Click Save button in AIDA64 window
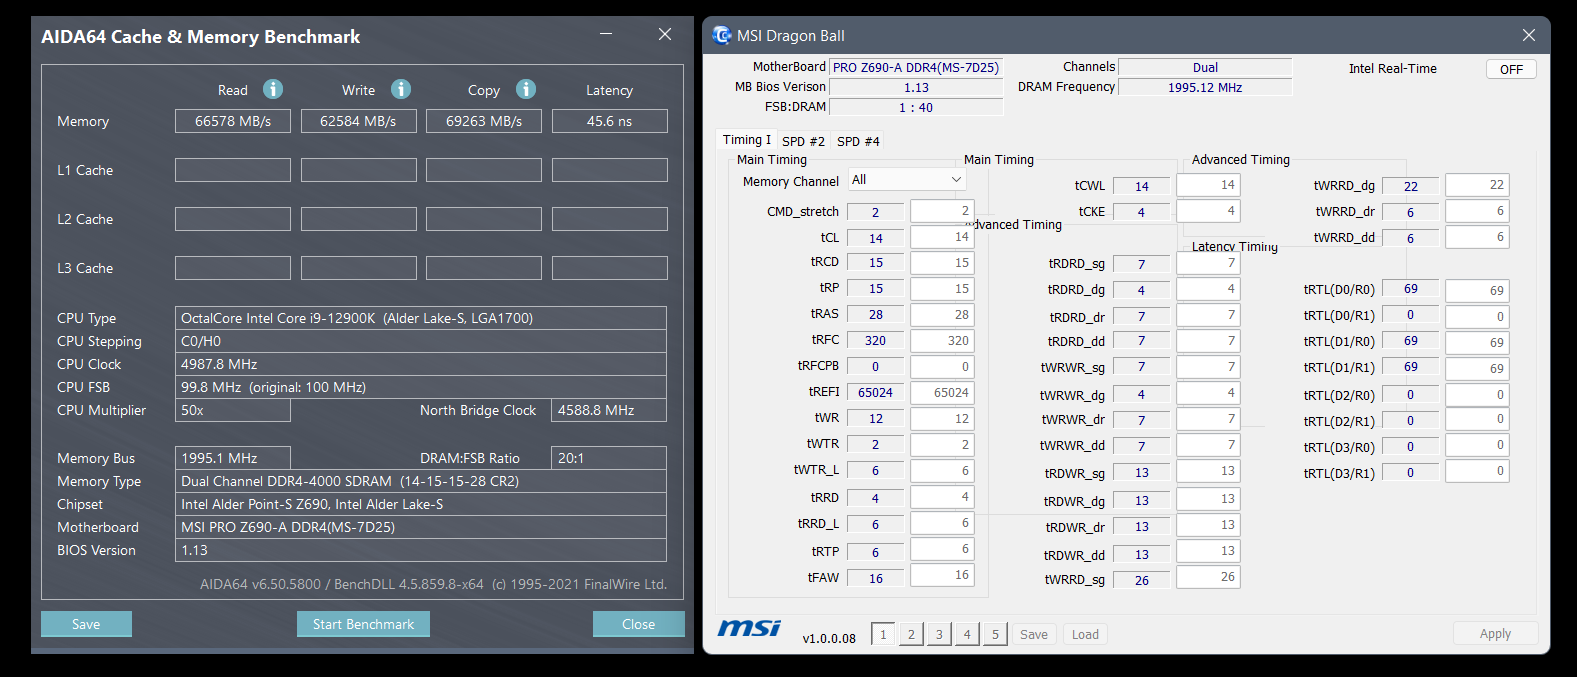Viewport: 1577px width, 677px height. [x=86, y=624]
